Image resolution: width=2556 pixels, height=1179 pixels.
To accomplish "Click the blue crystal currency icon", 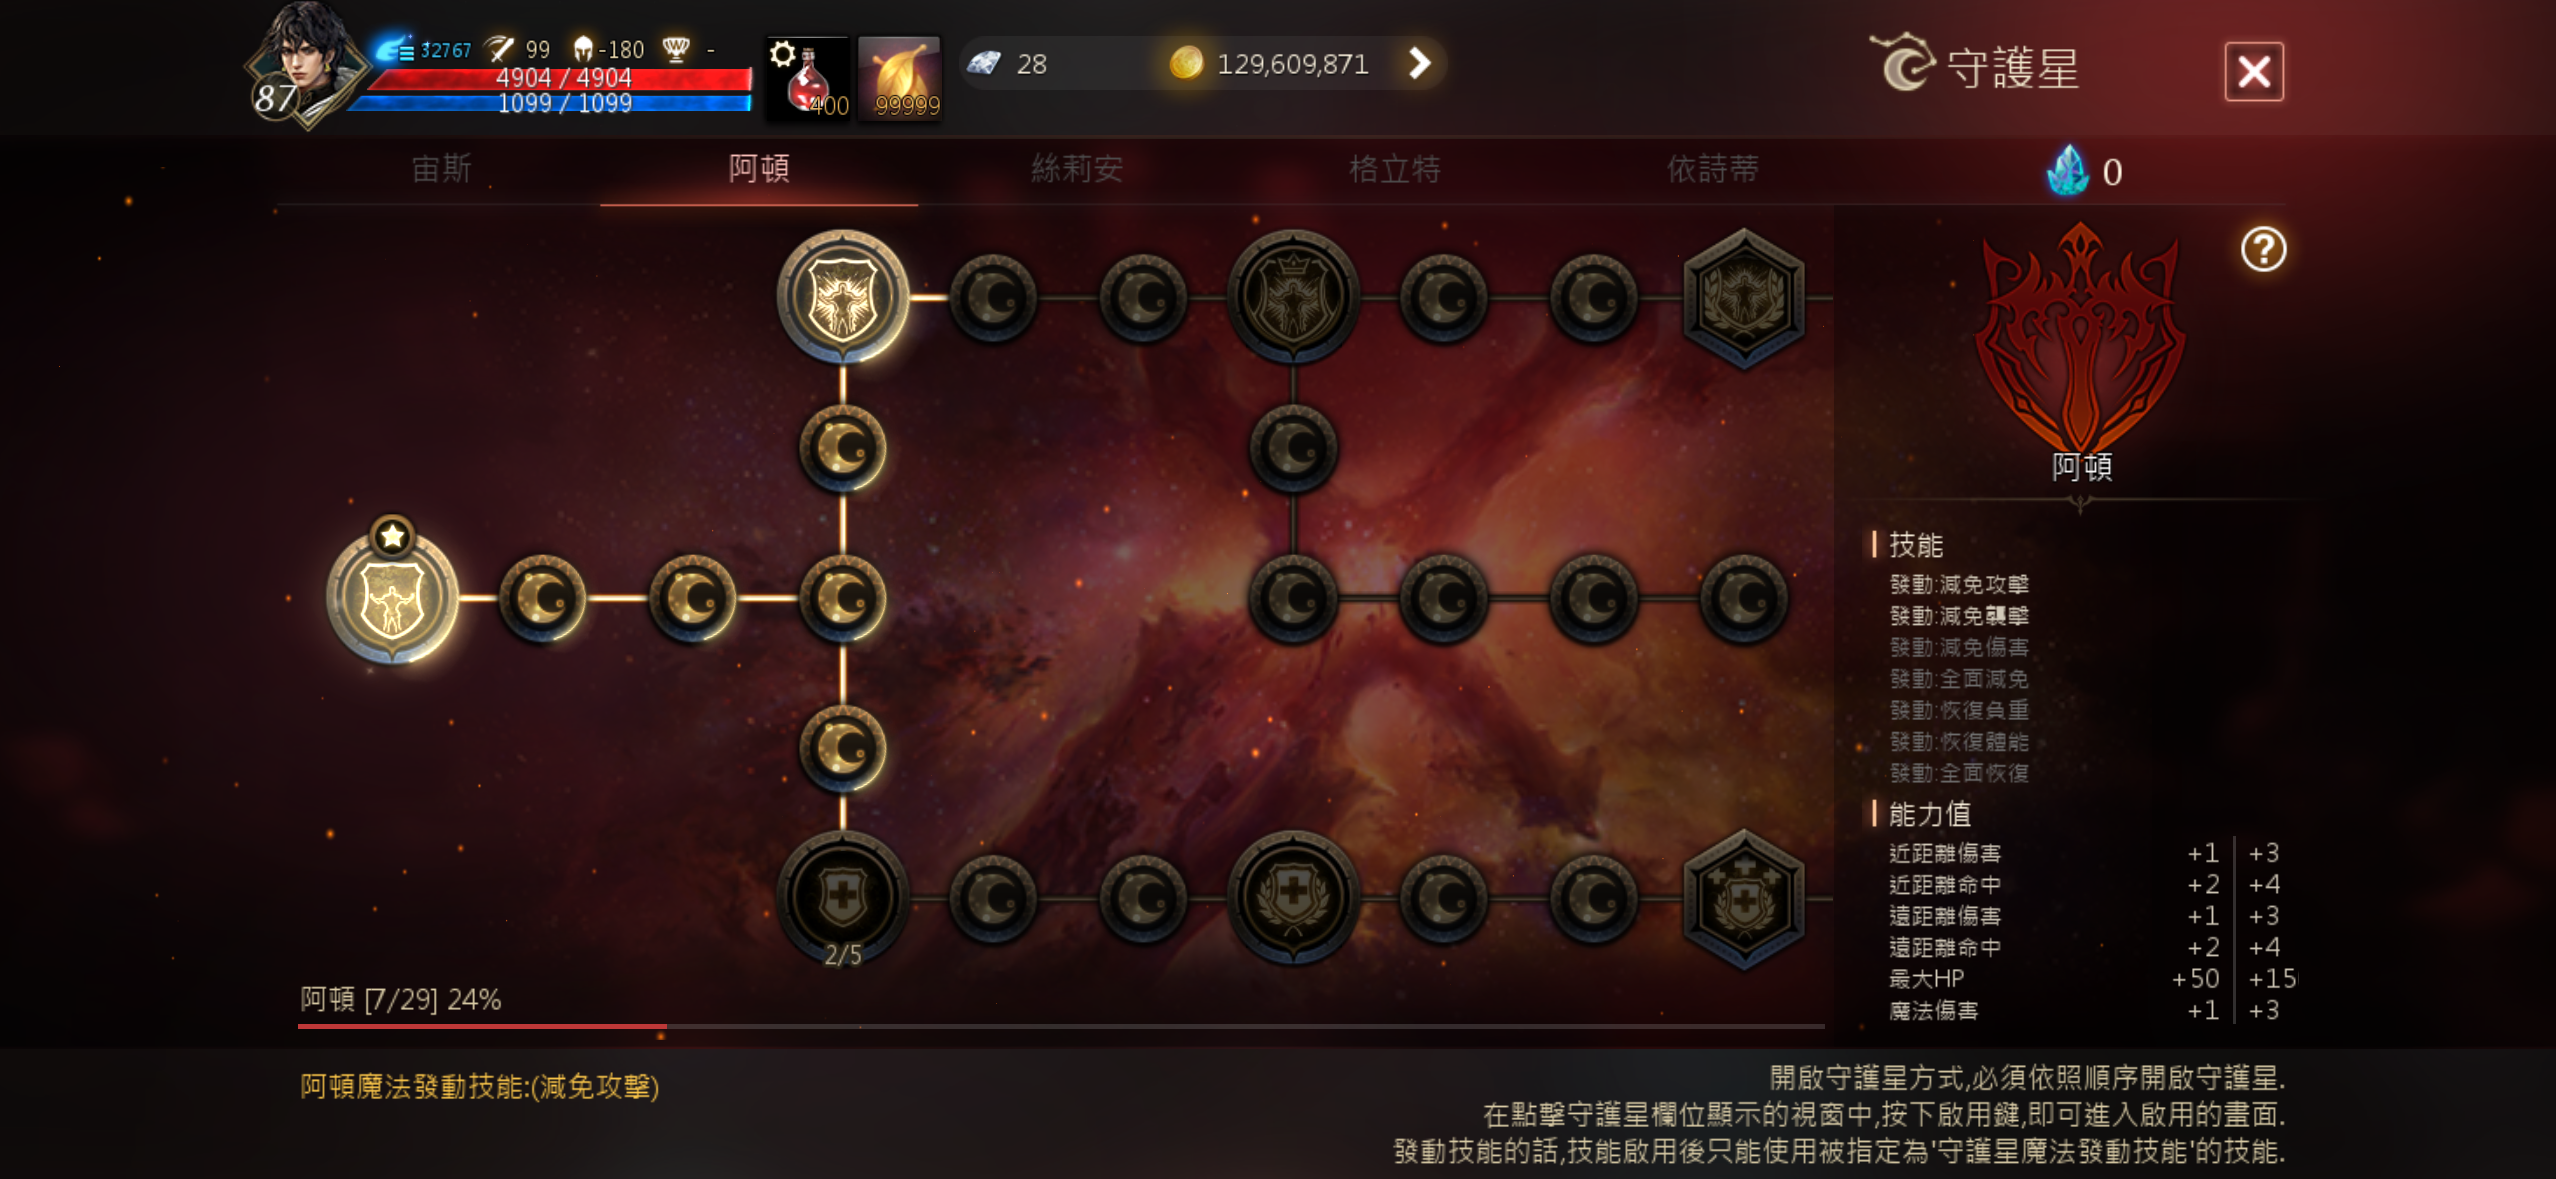I will (x=2067, y=171).
